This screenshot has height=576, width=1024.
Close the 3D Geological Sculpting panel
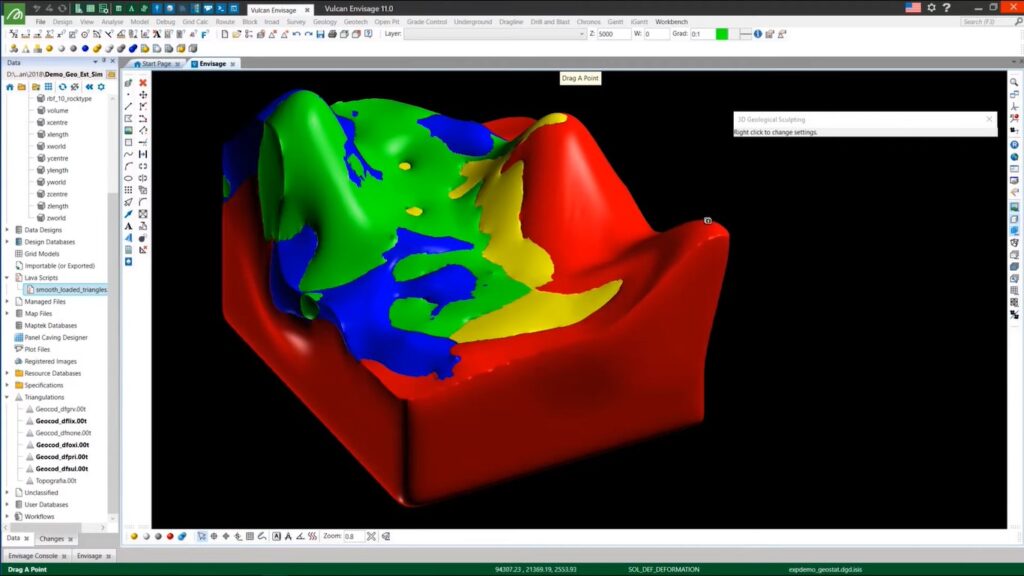coord(989,119)
